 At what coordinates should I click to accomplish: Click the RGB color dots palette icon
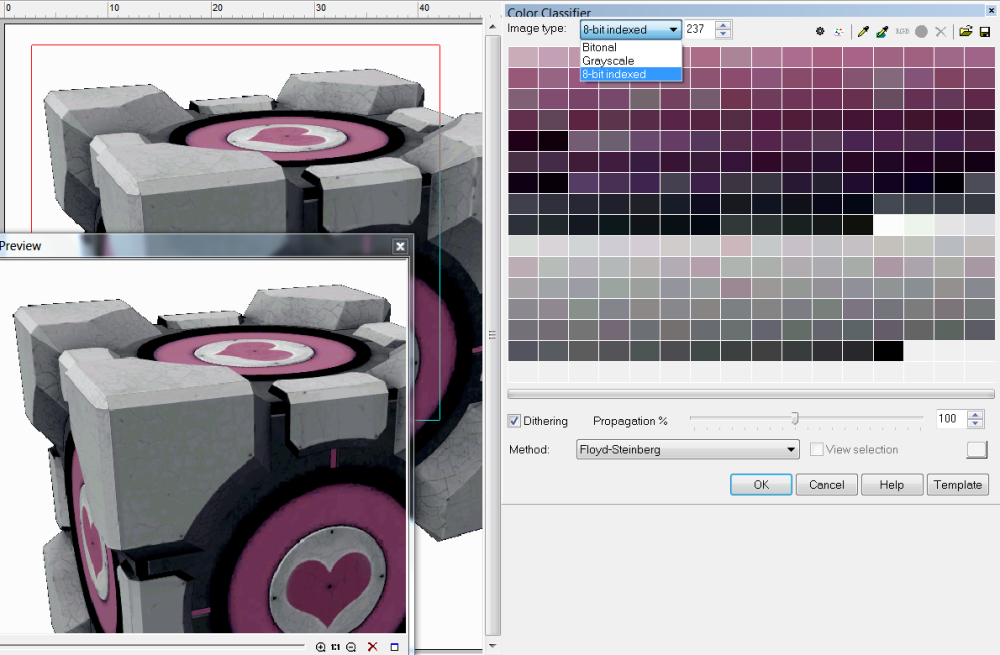(839, 31)
